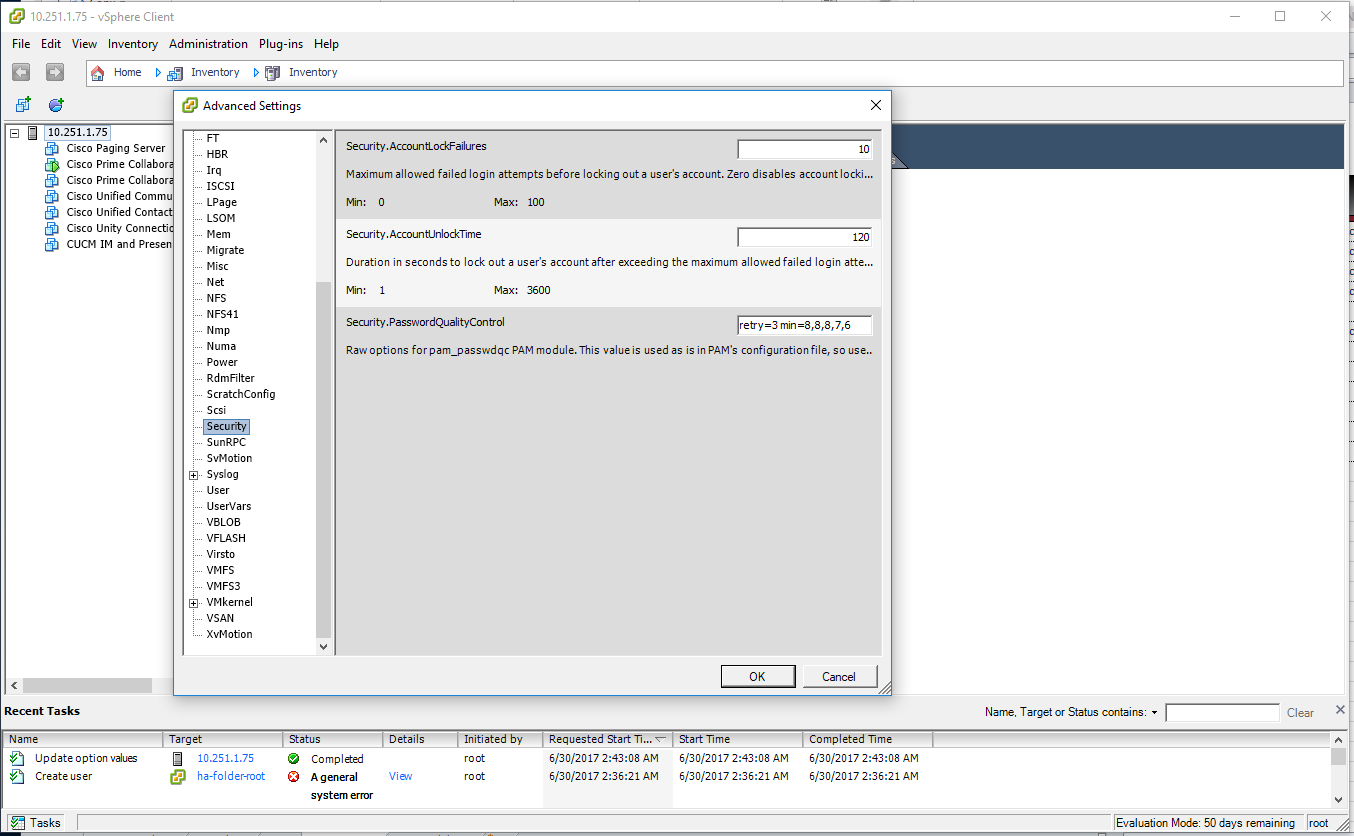Image resolution: width=1354 pixels, height=836 pixels.
Task: Click the green Completed status icon
Action: (x=292, y=758)
